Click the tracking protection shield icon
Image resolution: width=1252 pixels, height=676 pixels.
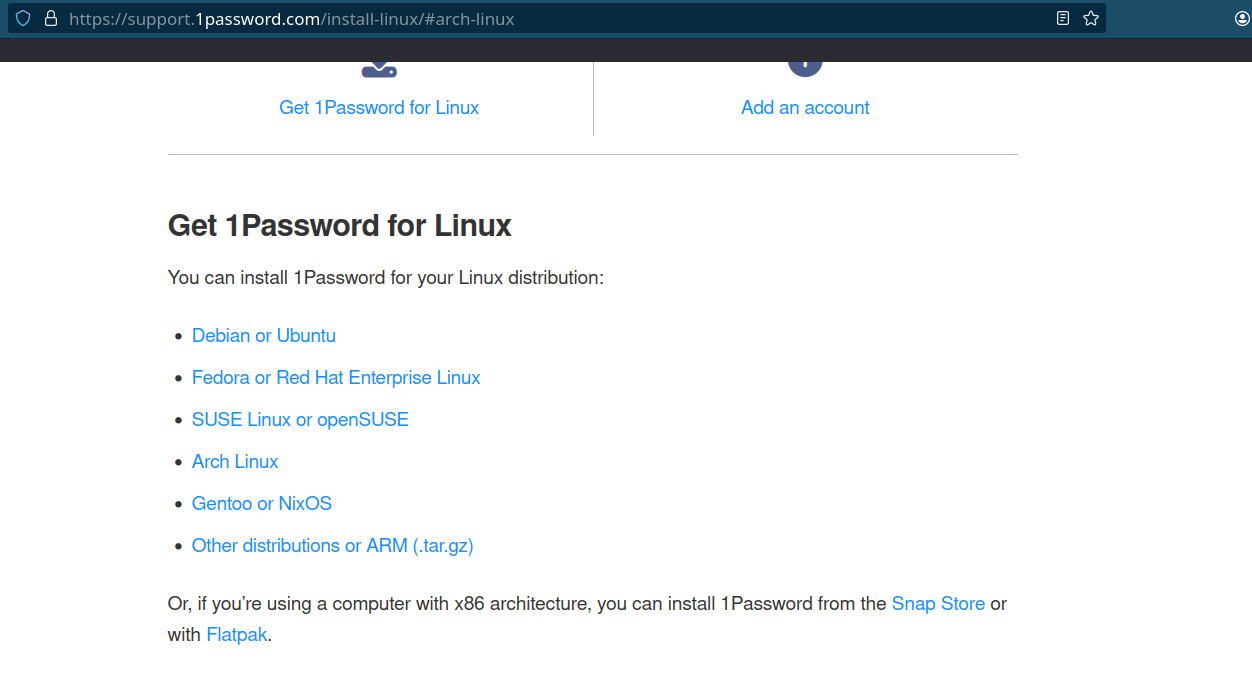tap(23, 18)
